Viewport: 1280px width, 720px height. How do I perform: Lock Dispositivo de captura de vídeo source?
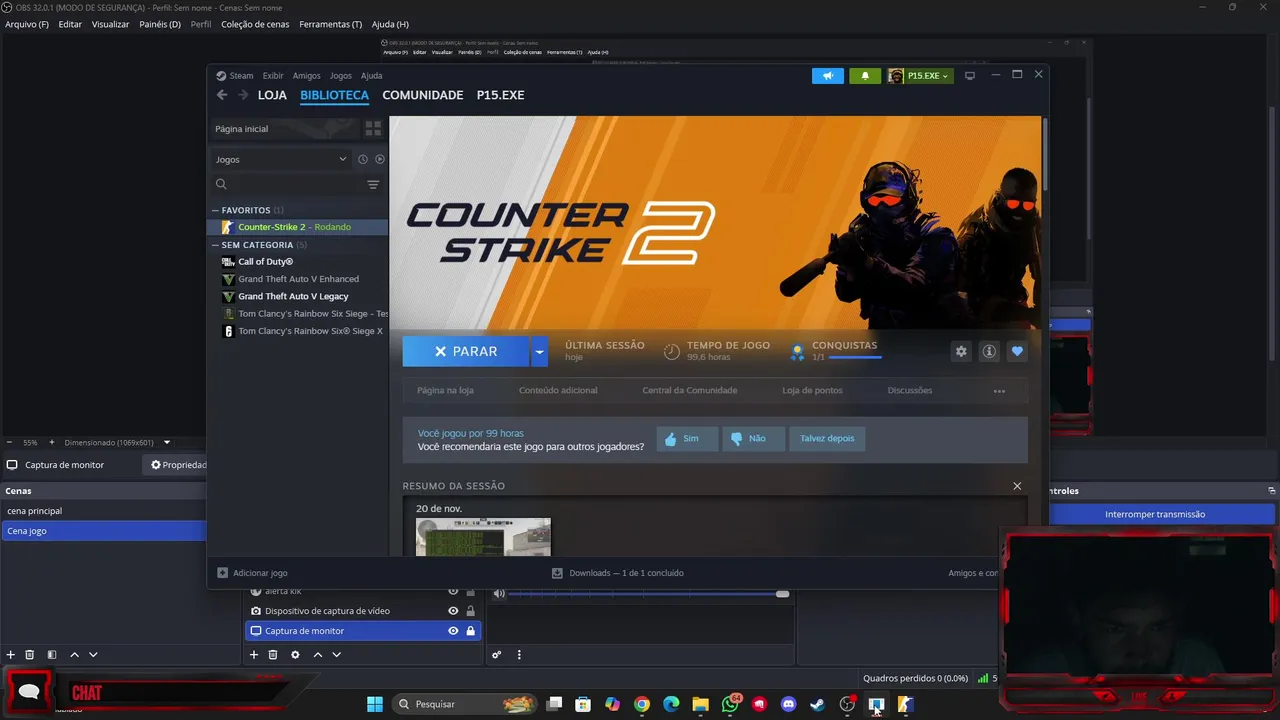click(x=470, y=611)
